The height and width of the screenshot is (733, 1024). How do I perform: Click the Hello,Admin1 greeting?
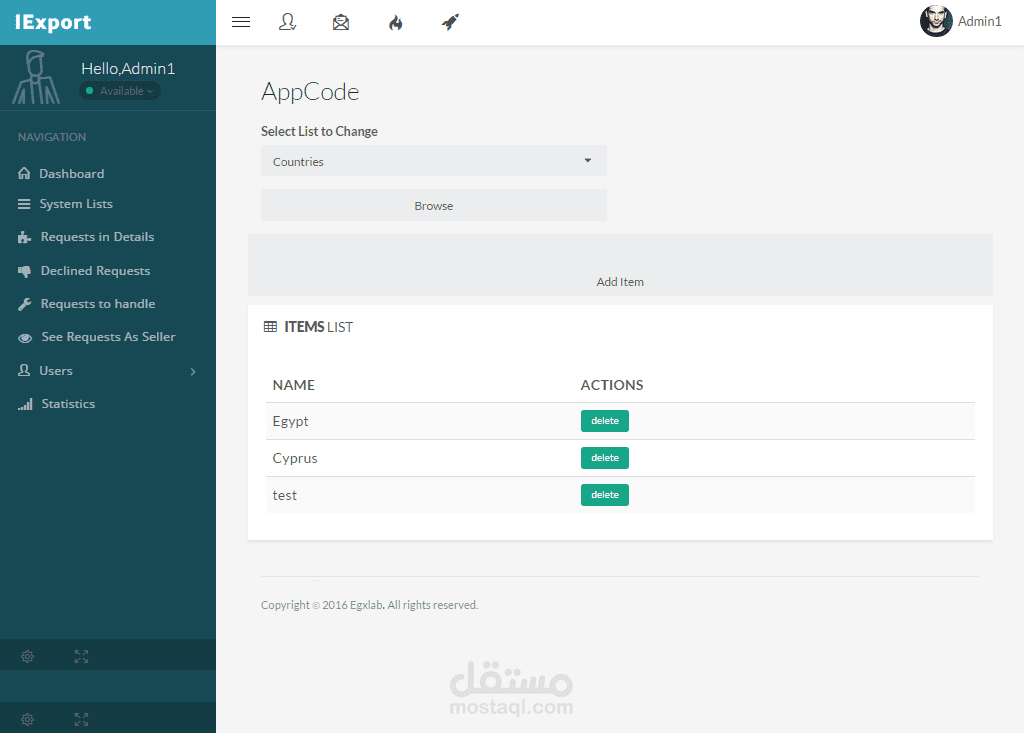click(x=128, y=69)
